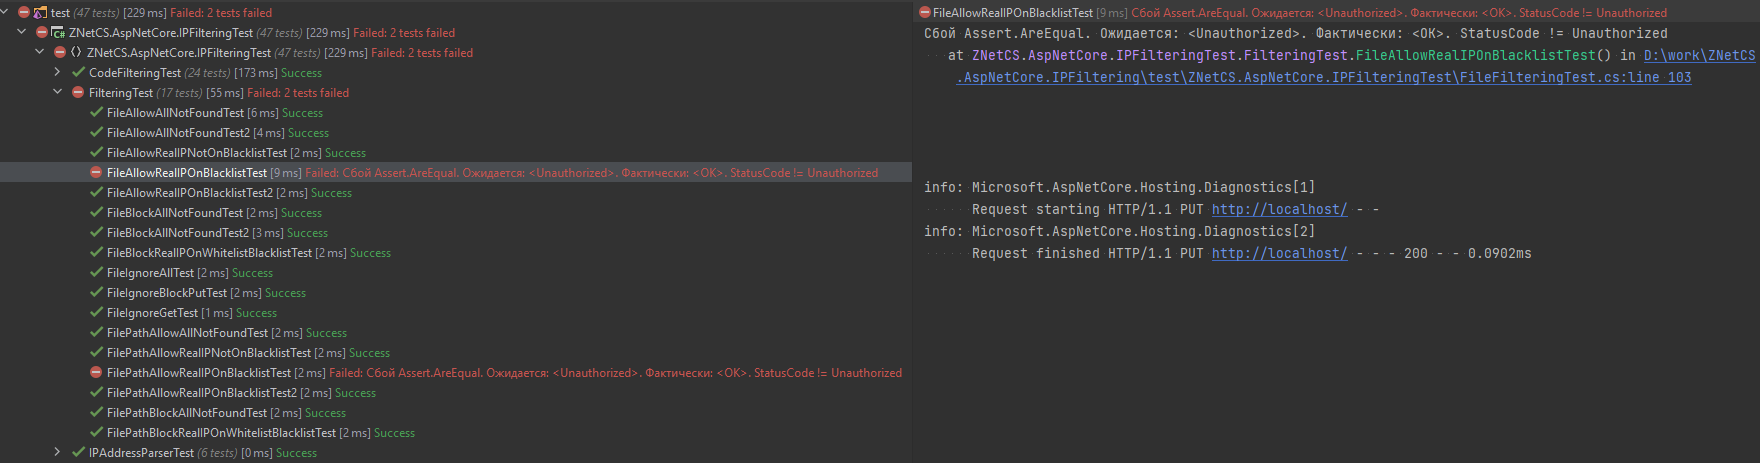
Task: Expand the CodeFilteringTest node
Action: 57,72
